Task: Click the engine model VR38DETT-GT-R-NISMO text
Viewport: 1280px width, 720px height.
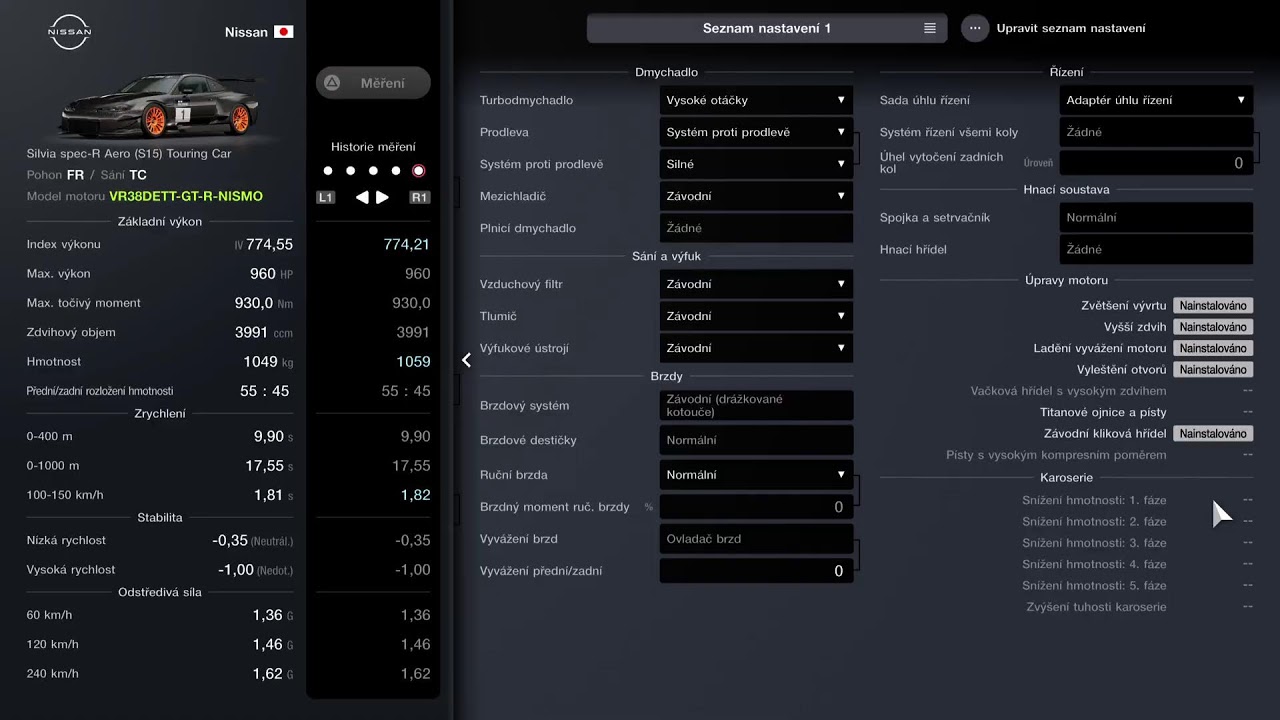Action: 186,196
